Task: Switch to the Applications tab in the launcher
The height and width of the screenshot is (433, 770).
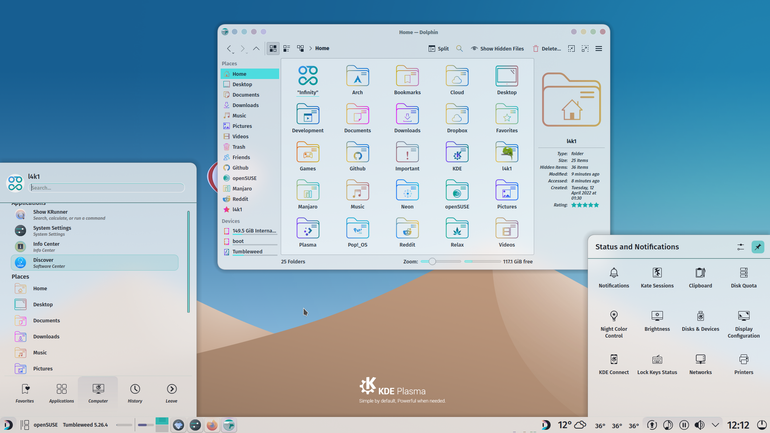Action: pyautogui.click(x=61, y=393)
